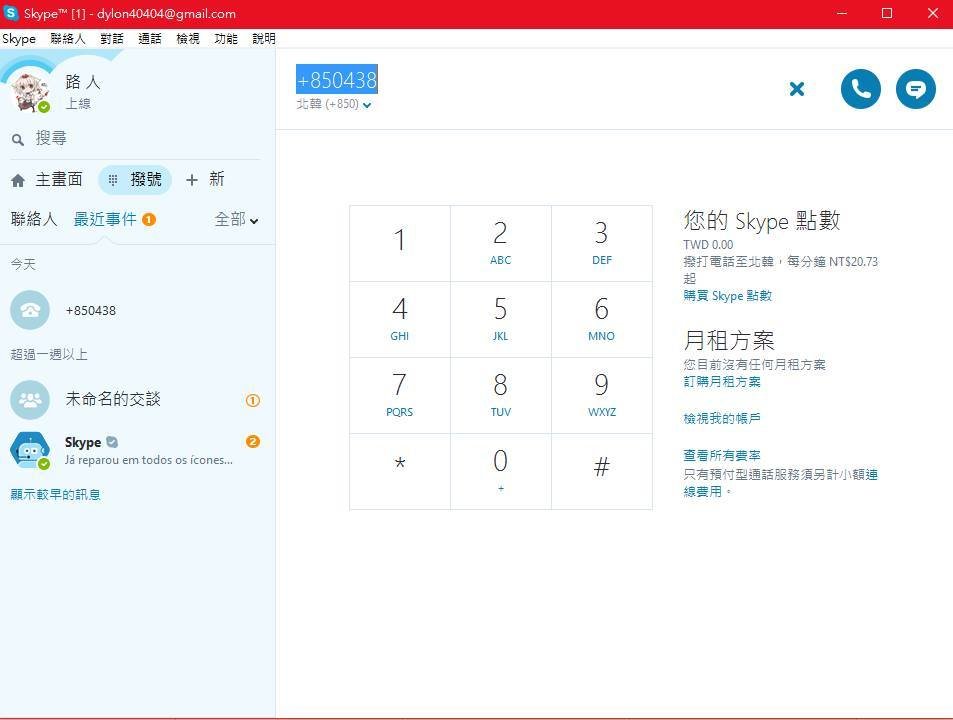Tap the dial pad key 1
The height and width of the screenshot is (720, 953).
click(x=400, y=243)
